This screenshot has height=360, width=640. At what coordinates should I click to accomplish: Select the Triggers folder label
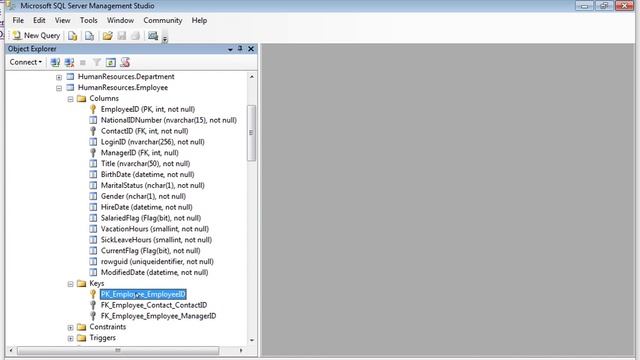pos(102,338)
